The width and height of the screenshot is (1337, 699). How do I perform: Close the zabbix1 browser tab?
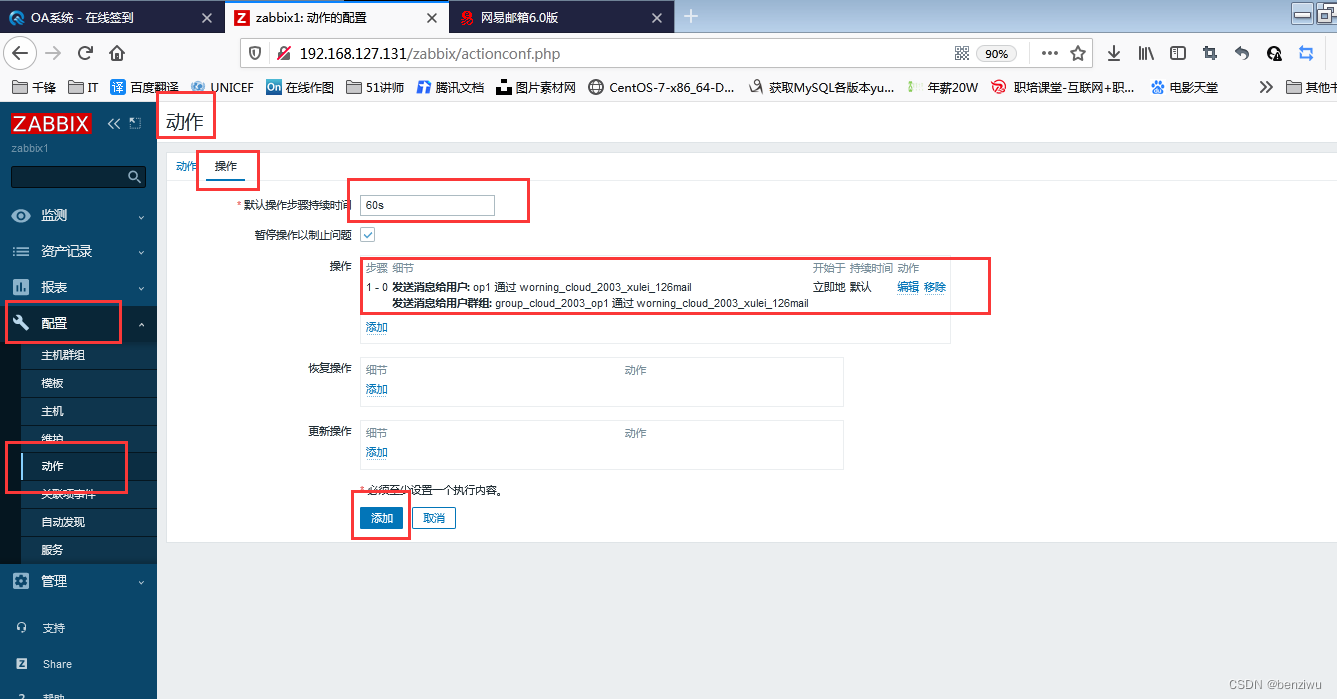point(432,18)
